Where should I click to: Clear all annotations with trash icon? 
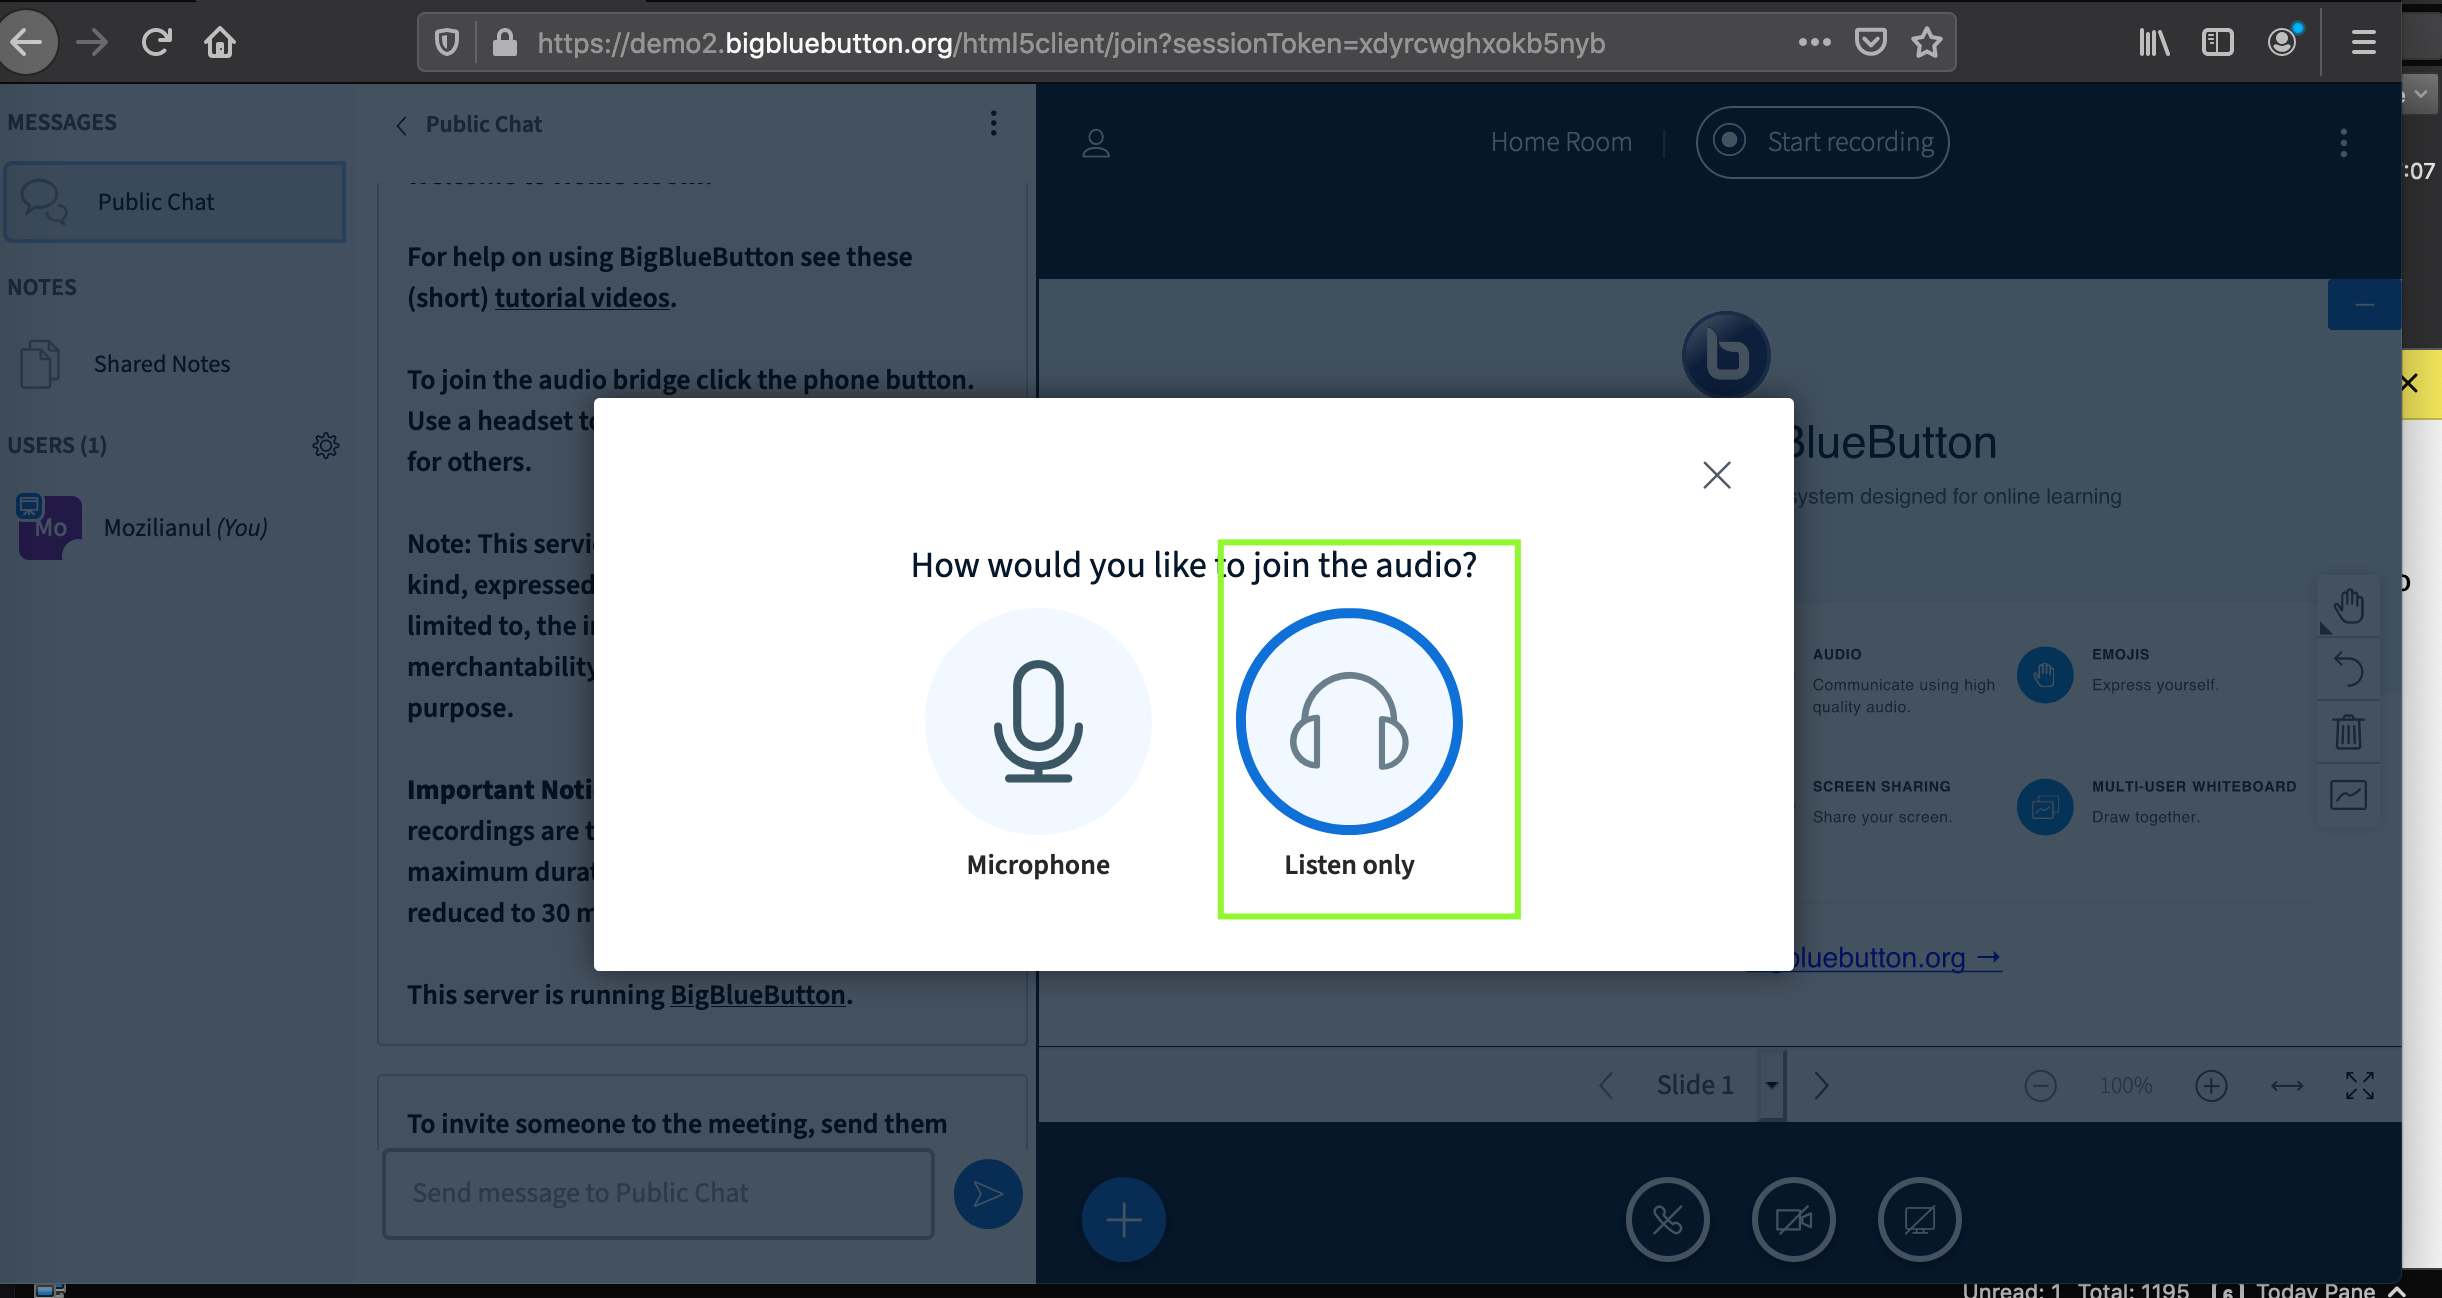[2348, 732]
